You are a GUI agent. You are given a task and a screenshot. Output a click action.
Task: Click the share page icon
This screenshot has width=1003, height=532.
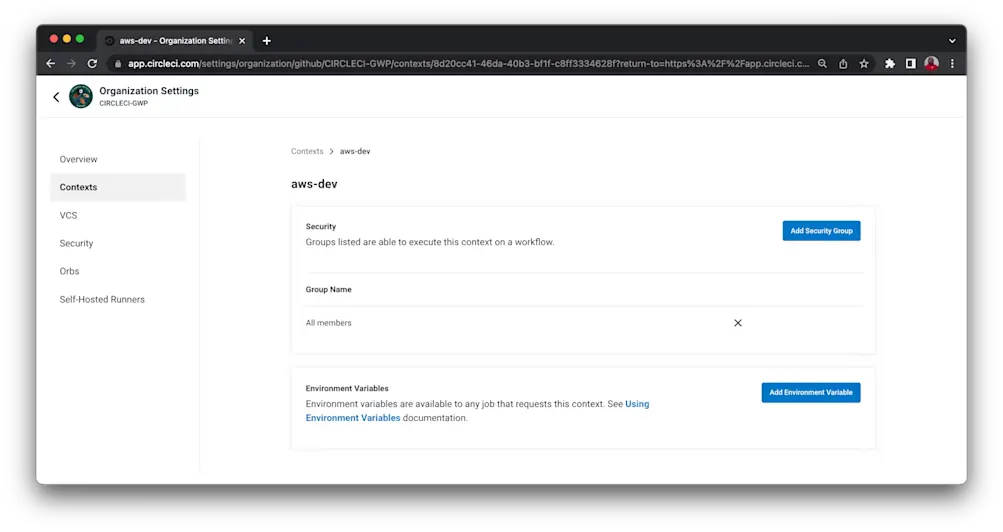(x=843, y=64)
